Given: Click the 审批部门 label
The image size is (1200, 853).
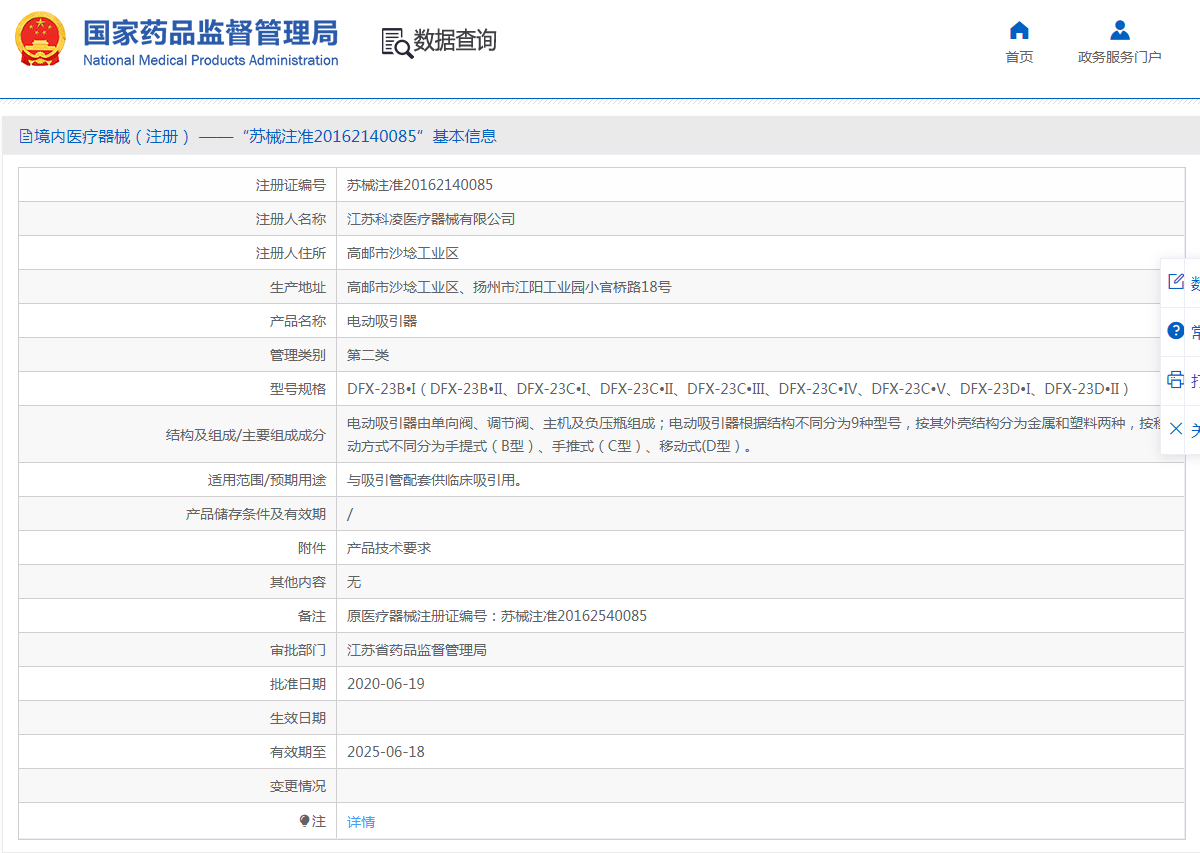Looking at the screenshot, I should click(x=298, y=650).
